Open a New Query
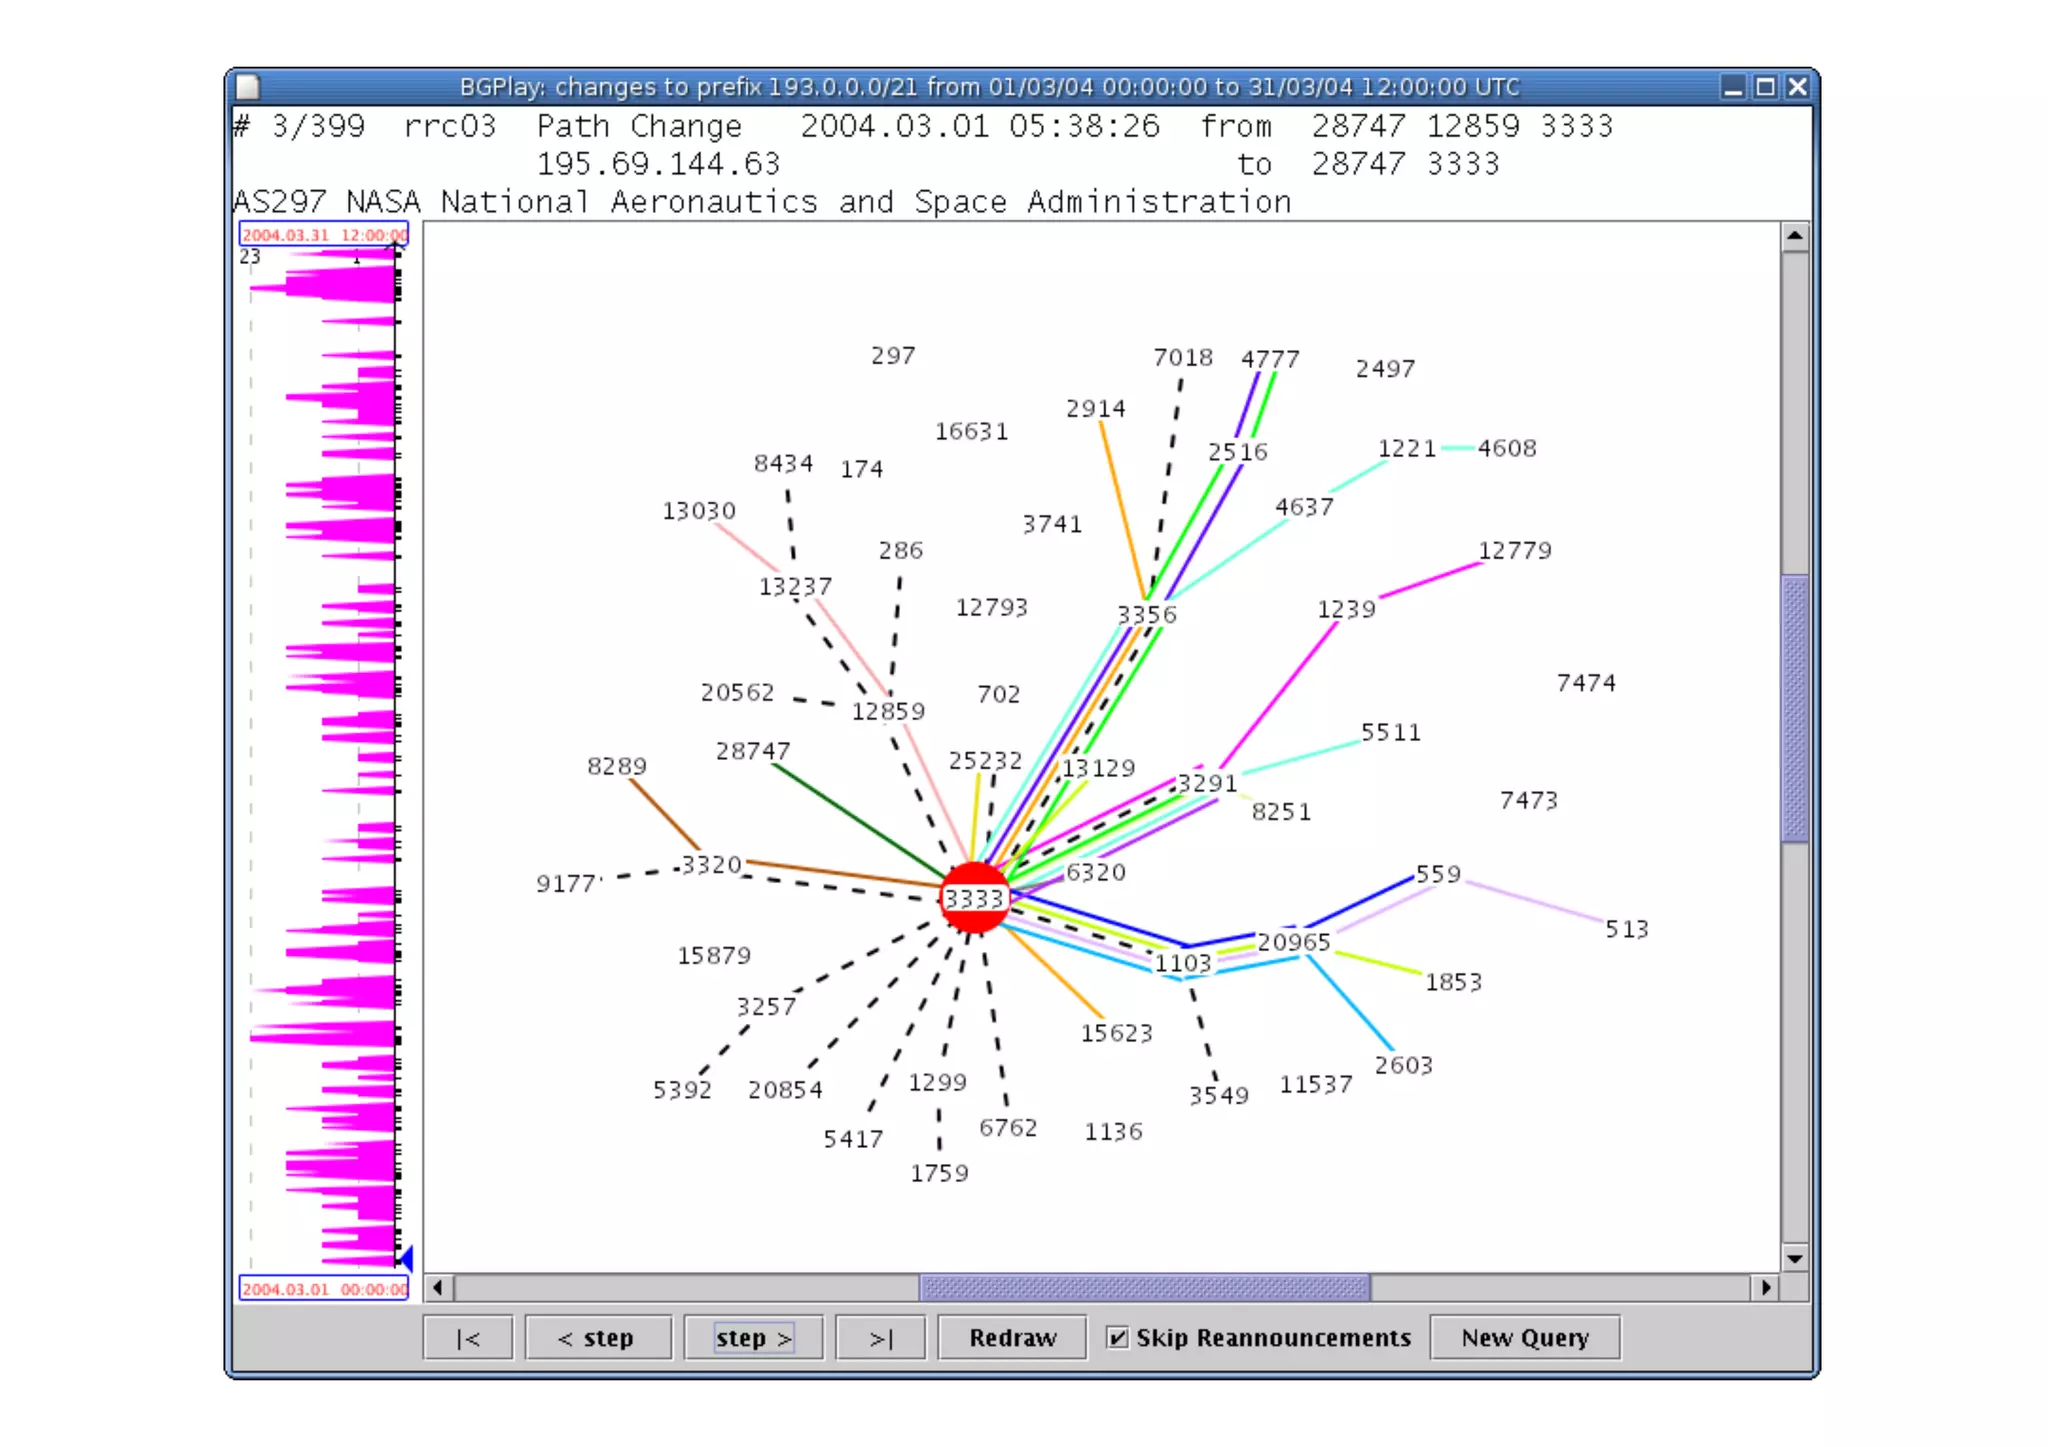This screenshot has width=2048, height=1447. [x=1524, y=1338]
